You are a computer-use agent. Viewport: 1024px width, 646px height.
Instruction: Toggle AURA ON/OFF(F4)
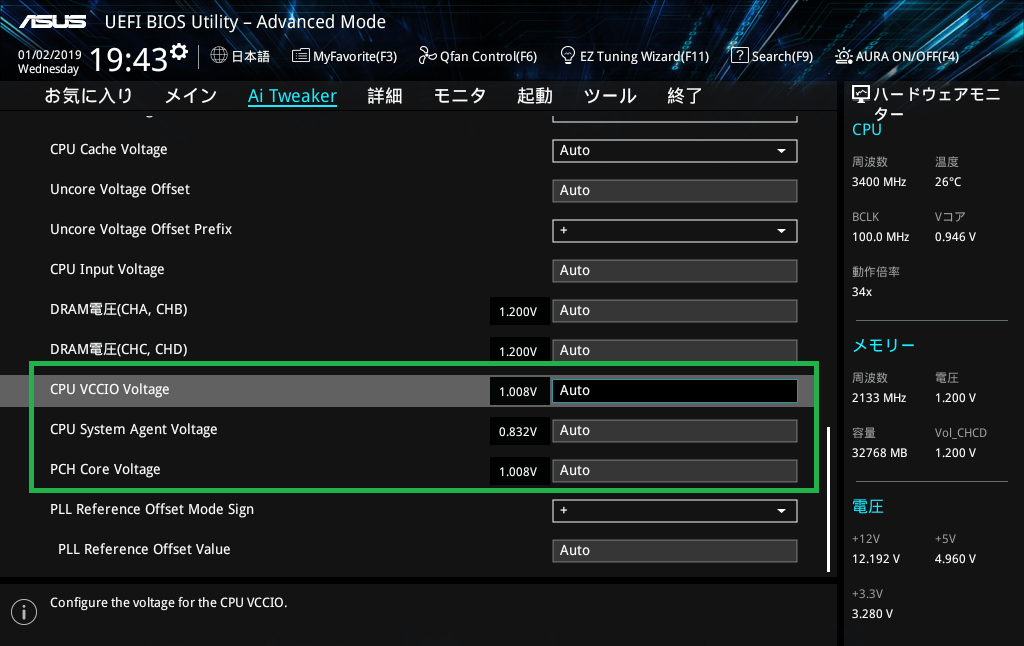pos(897,56)
